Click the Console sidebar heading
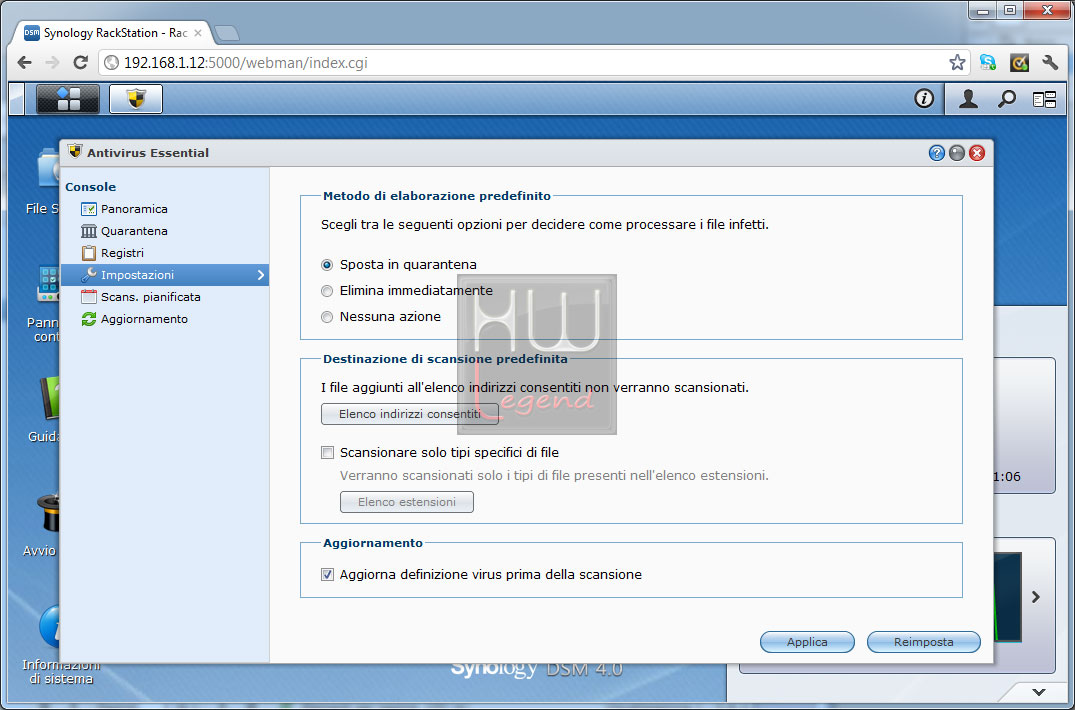Screen dimensions: 1075x710 pyautogui.click(x=90, y=187)
